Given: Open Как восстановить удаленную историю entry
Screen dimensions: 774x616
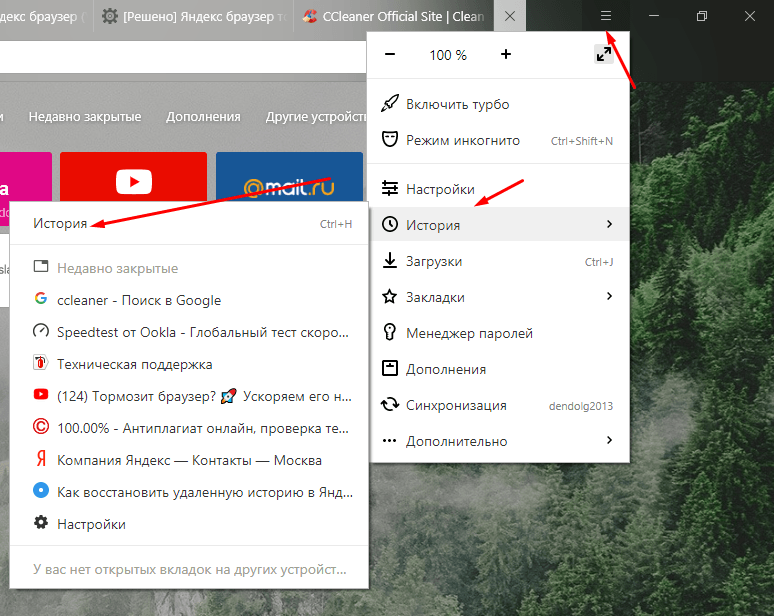Looking at the screenshot, I should click(189, 492).
